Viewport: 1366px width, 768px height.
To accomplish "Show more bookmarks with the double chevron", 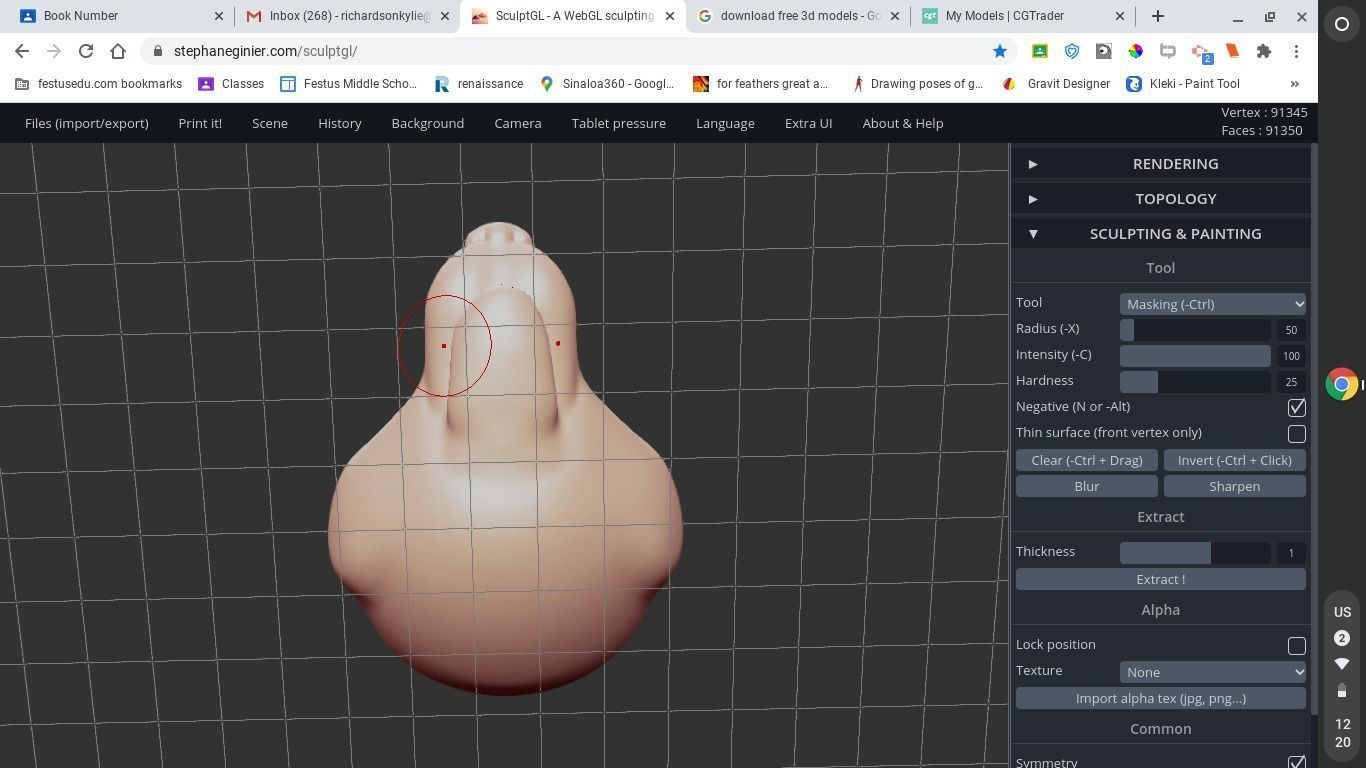I will click(1295, 84).
